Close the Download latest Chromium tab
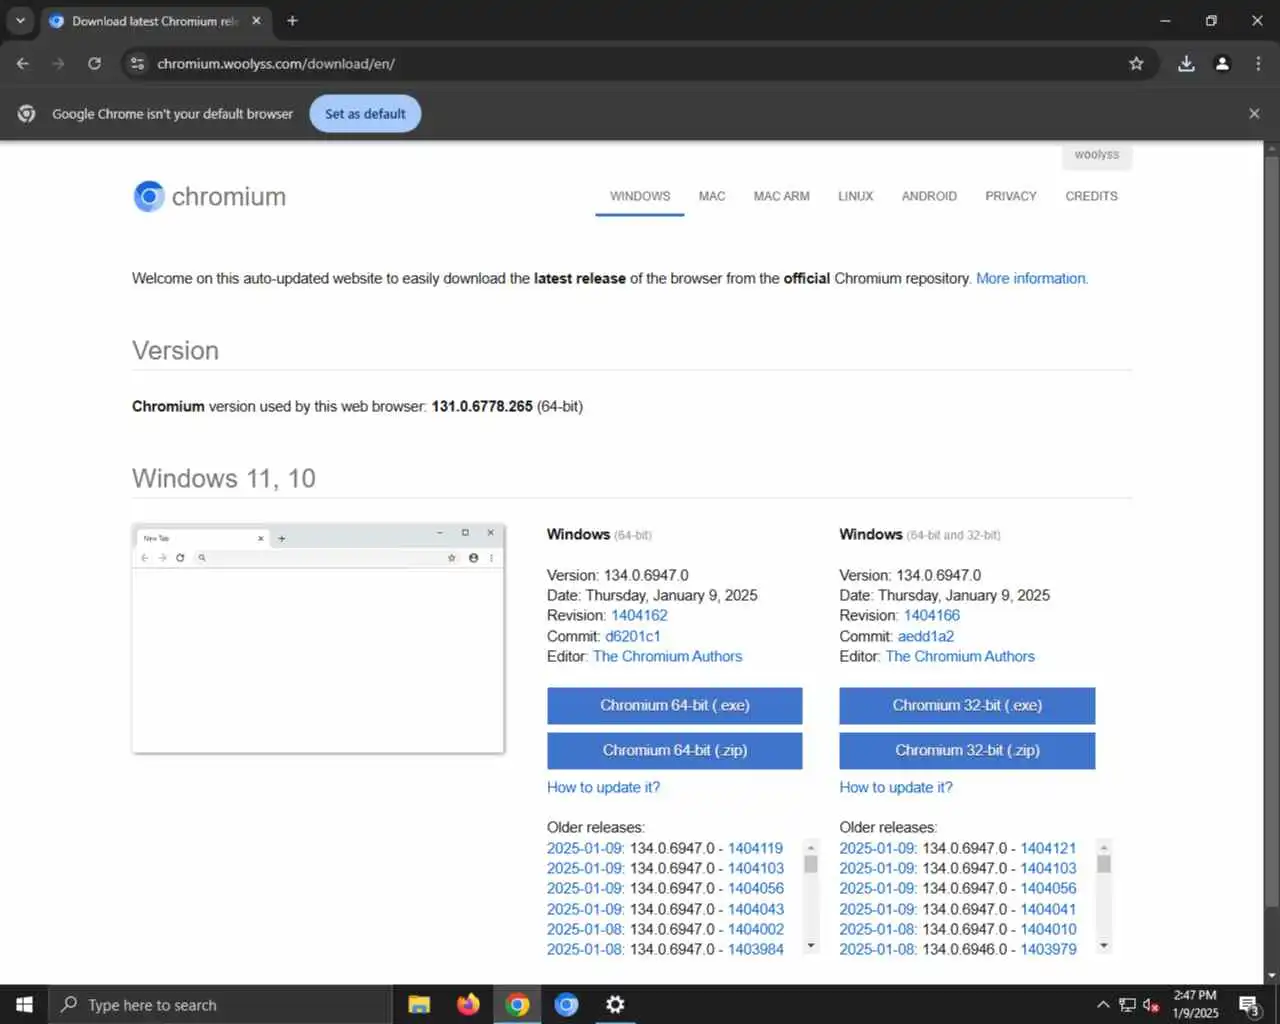 [x=256, y=20]
